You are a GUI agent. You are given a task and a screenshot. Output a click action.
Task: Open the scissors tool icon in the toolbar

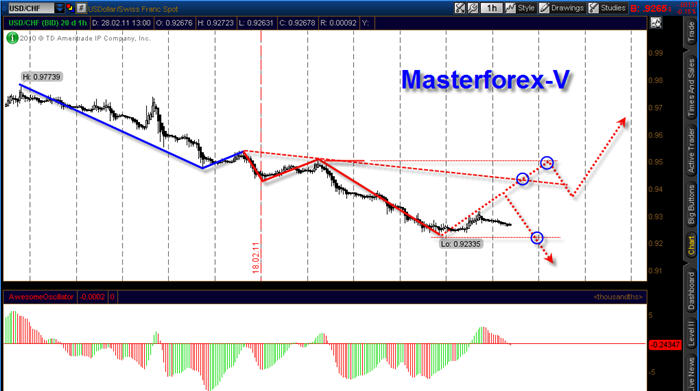(459, 8)
